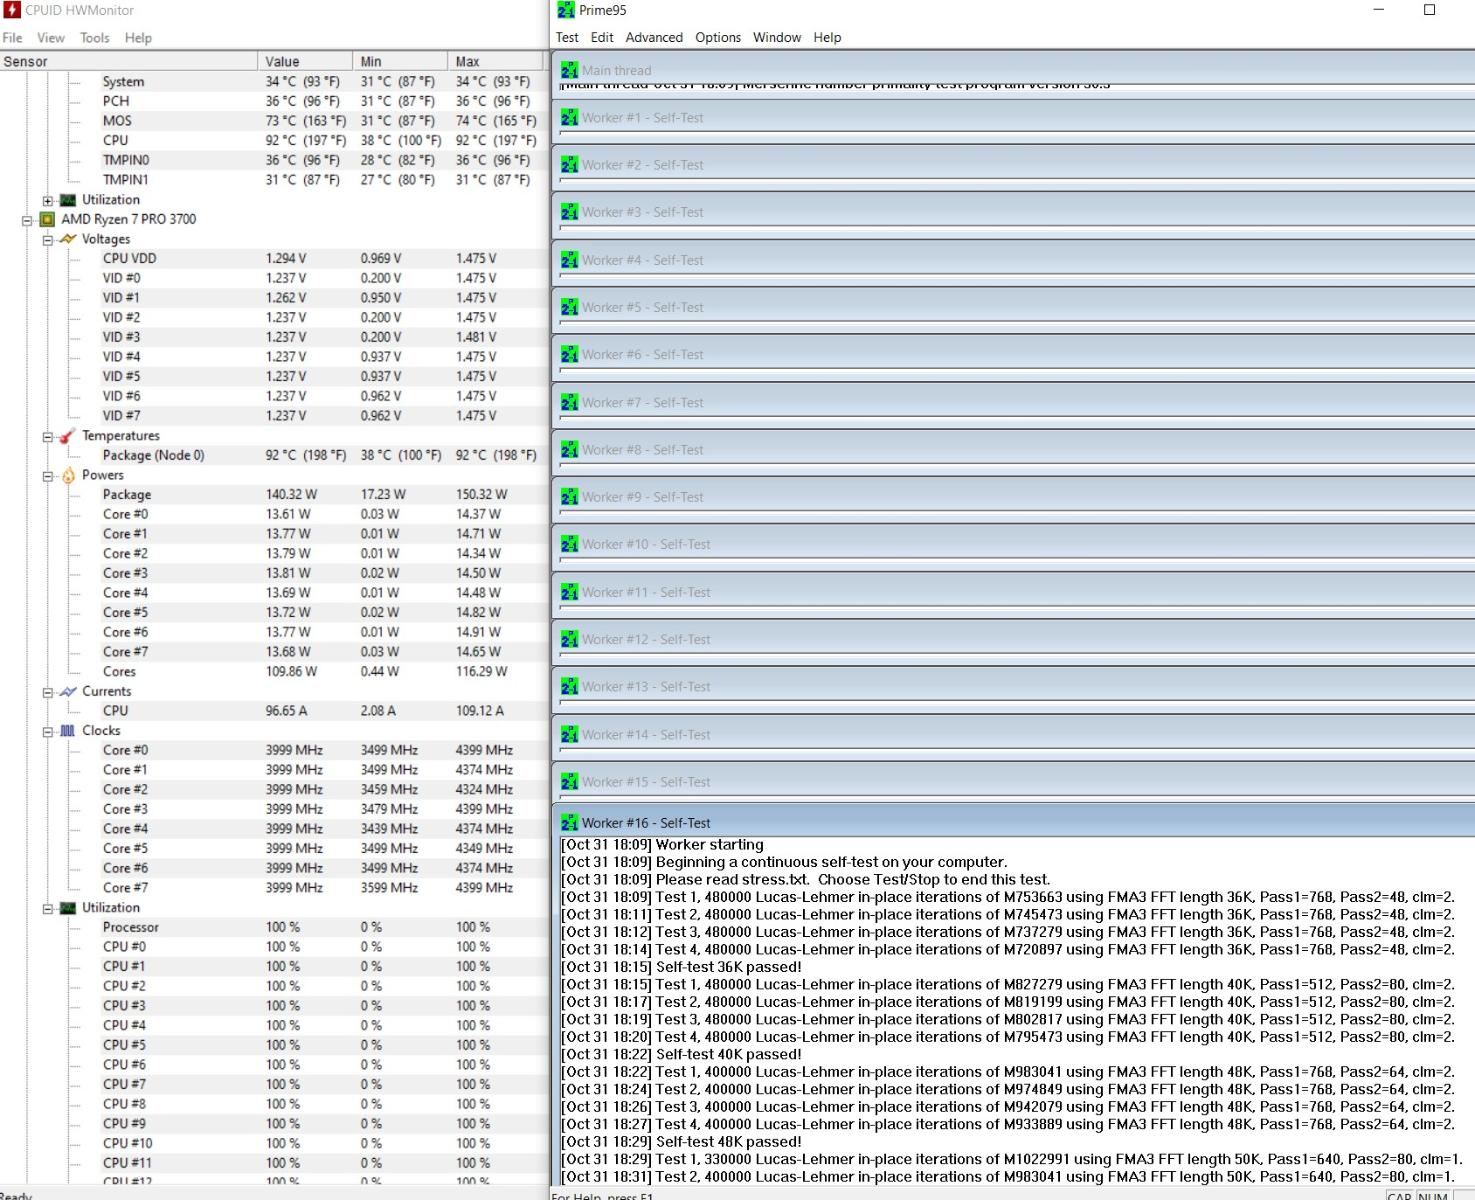The image size is (1475, 1200).
Task: Click the Temperatures thermometer icon
Action: 67,436
